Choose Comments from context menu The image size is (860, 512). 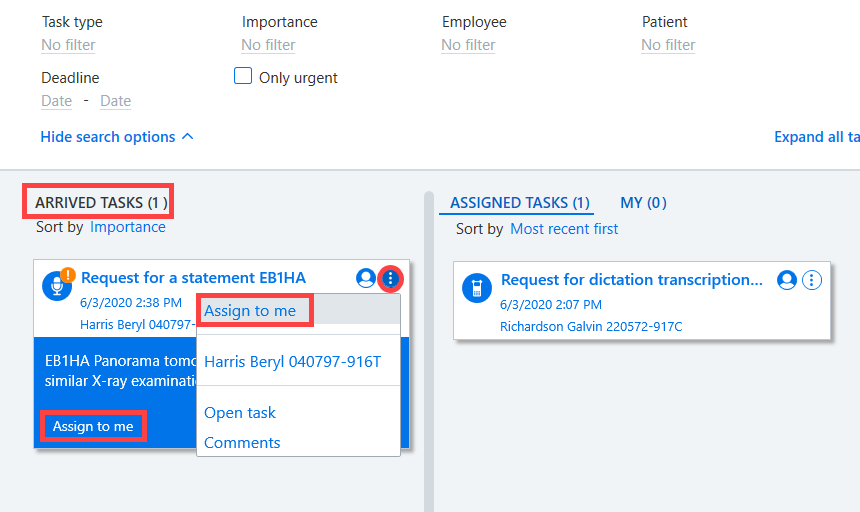tap(242, 442)
